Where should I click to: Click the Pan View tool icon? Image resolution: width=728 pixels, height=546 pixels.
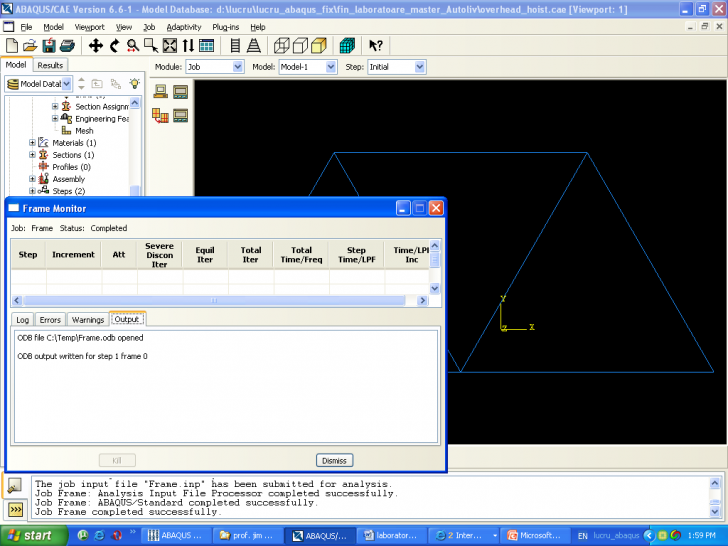pos(96,46)
